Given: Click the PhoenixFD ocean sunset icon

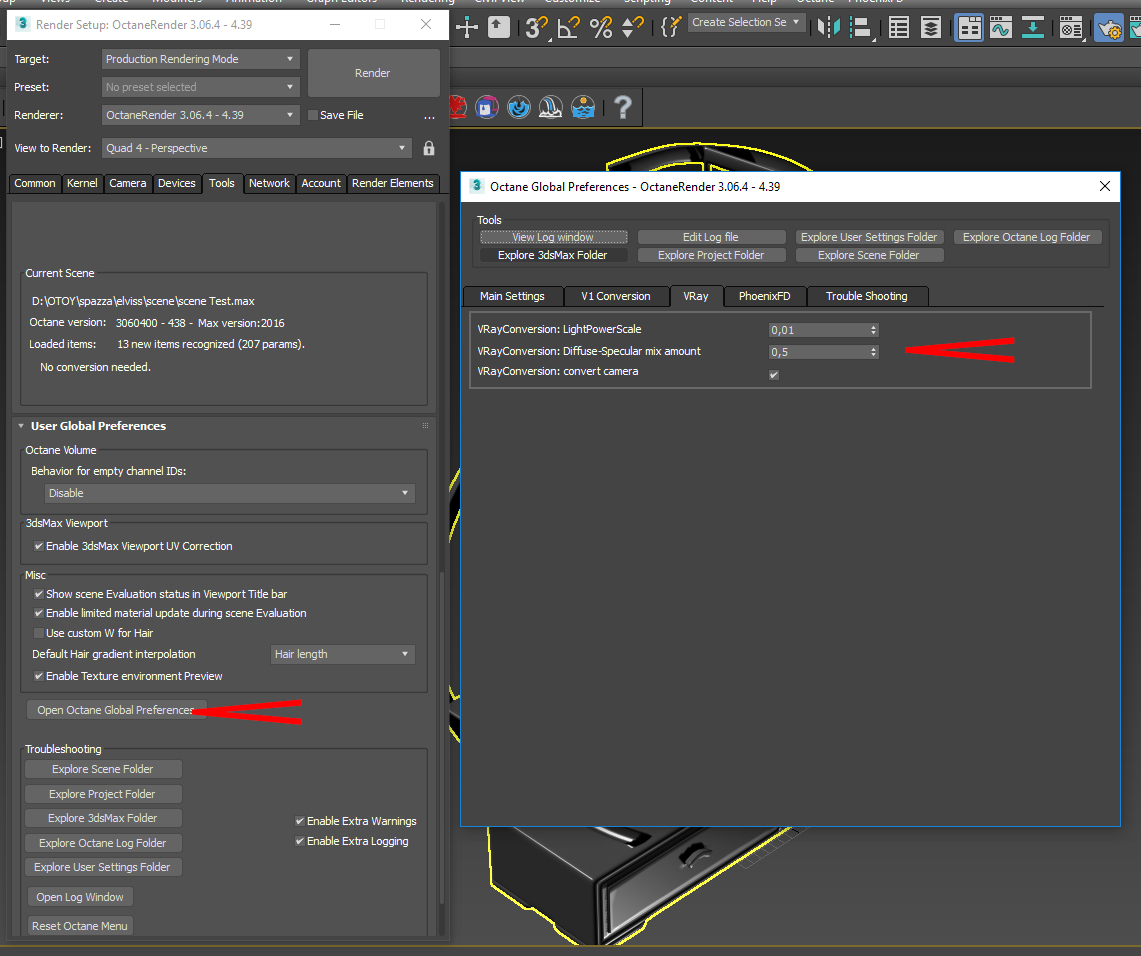Looking at the screenshot, I should click(583, 108).
